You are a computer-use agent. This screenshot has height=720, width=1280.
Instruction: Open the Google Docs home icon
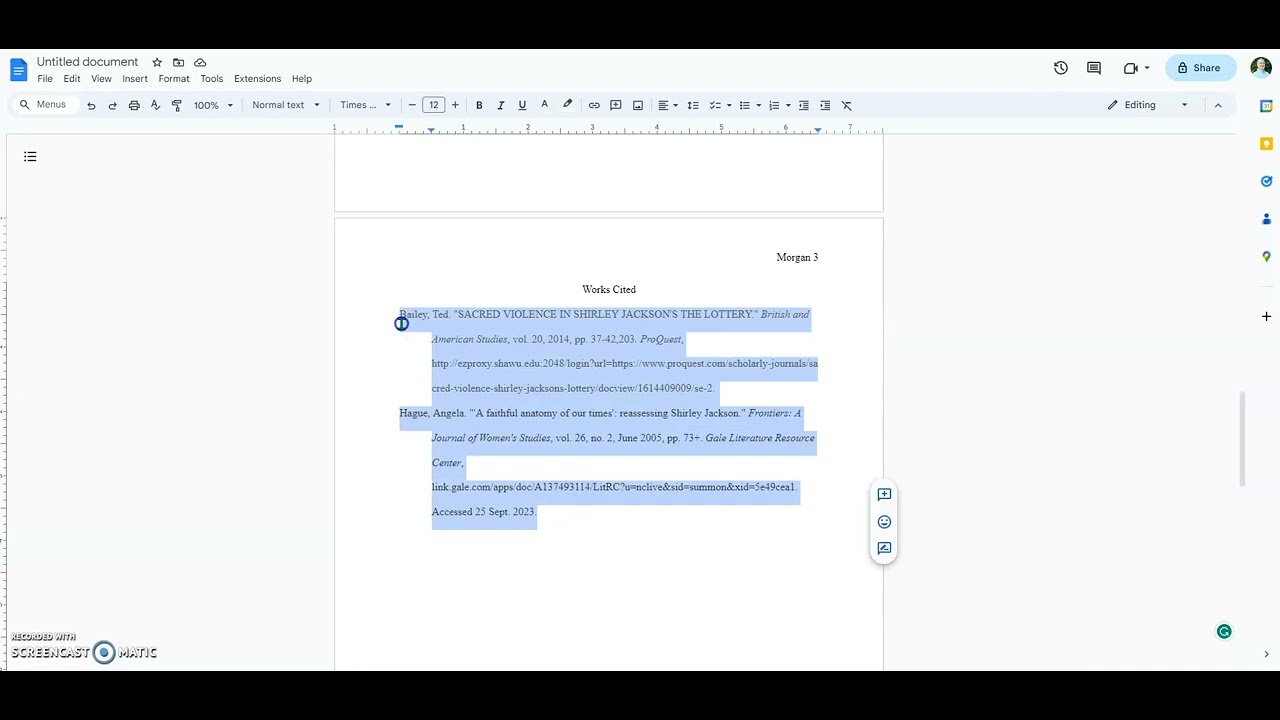tap(19, 69)
